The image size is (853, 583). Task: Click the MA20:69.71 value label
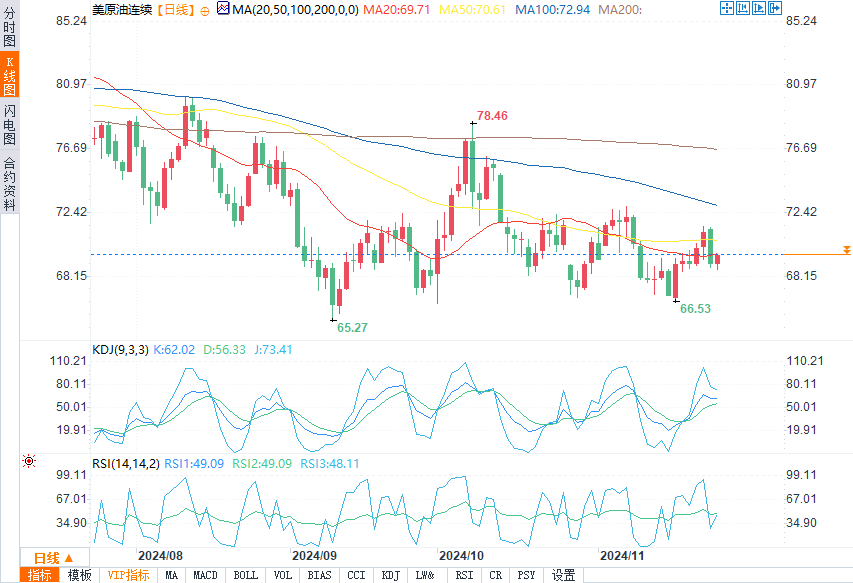tap(397, 9)
